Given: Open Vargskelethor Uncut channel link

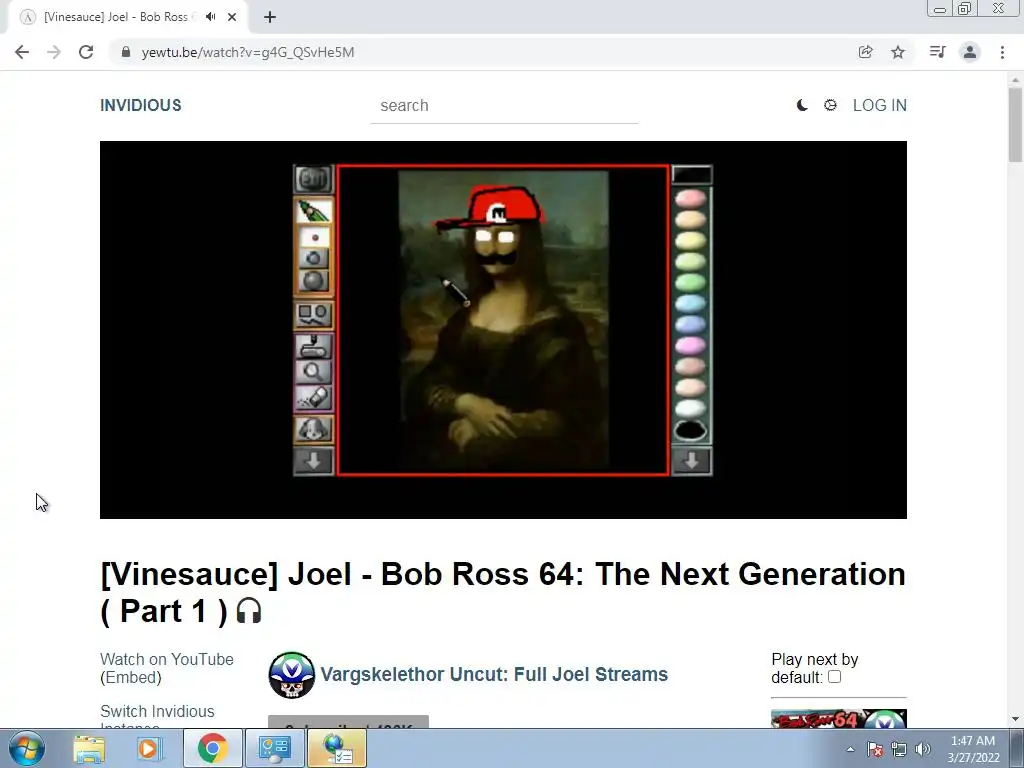Looking at the screenshot, I should click(x=494, y=675).
